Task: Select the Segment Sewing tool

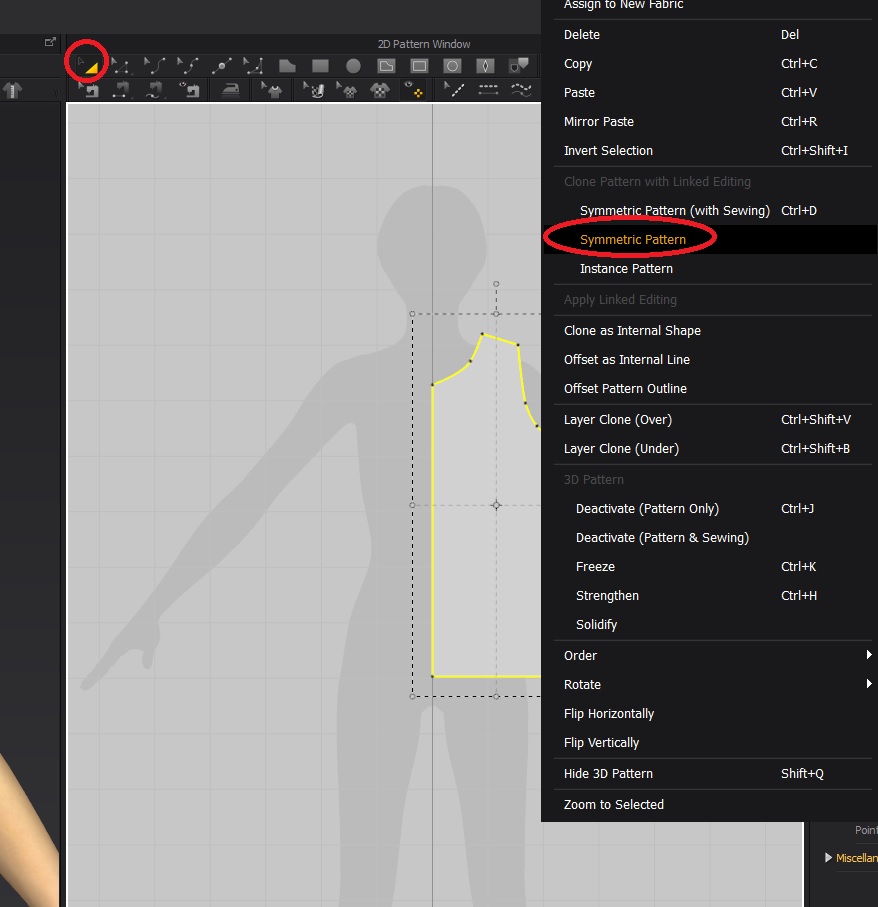Action: coord(120,90)
